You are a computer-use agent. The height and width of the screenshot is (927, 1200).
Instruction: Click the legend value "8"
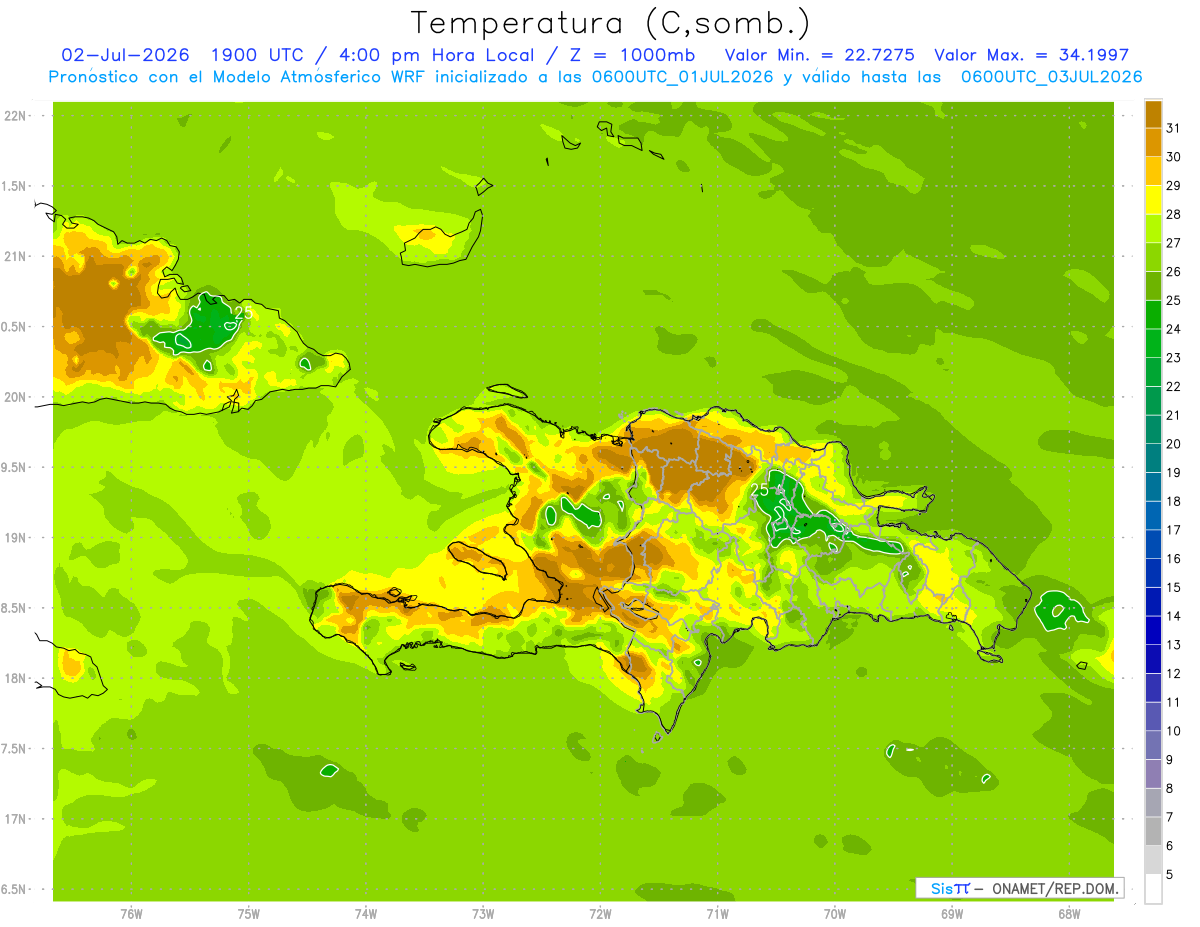(x=1170, y=789)
